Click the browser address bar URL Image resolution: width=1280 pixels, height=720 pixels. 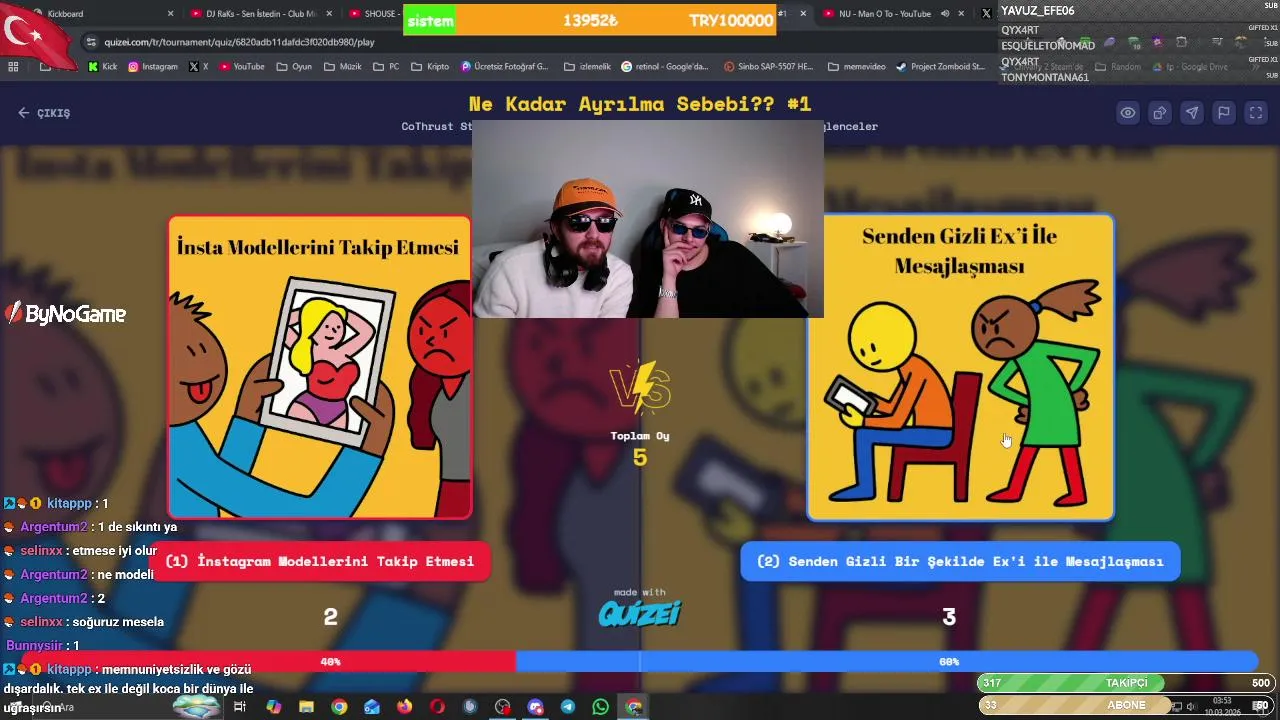pyautogui.click(x=240, y=42)
